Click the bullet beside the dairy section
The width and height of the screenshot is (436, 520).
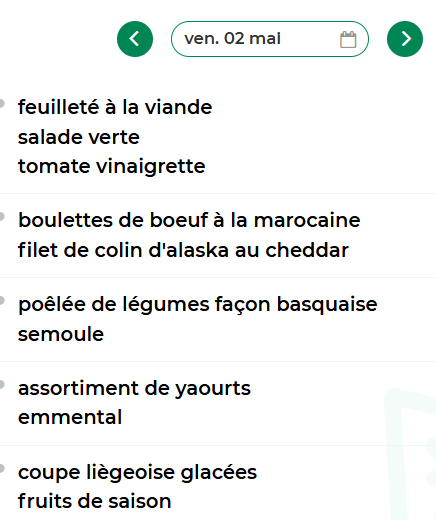[x=2, y=385]
